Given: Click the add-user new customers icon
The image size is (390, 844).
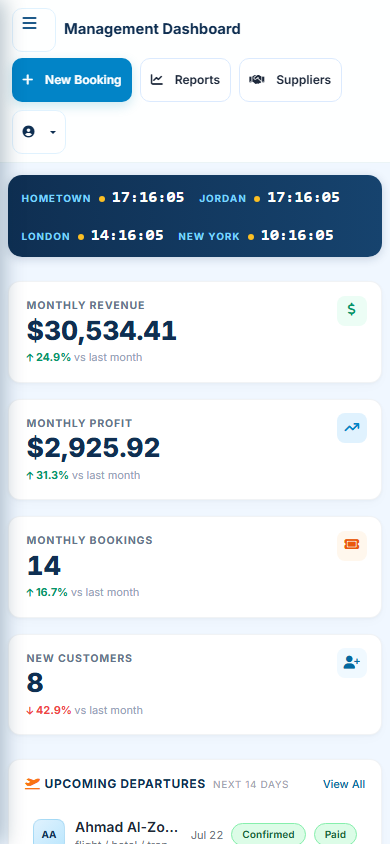Looking at the screenshot, I should point(352,663).
